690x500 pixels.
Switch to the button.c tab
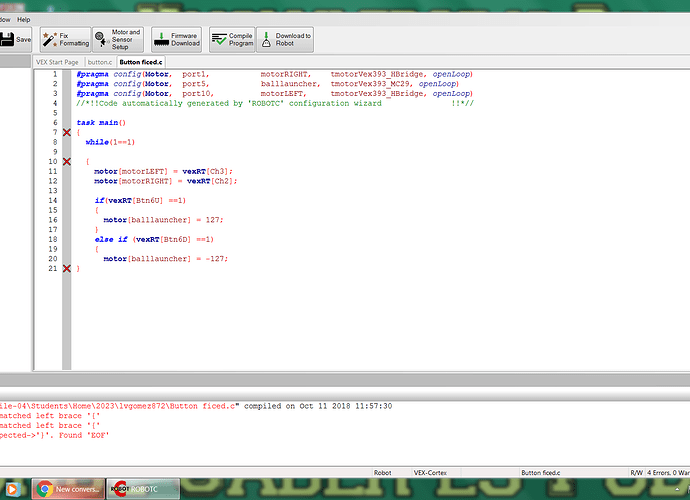(100, 62)
